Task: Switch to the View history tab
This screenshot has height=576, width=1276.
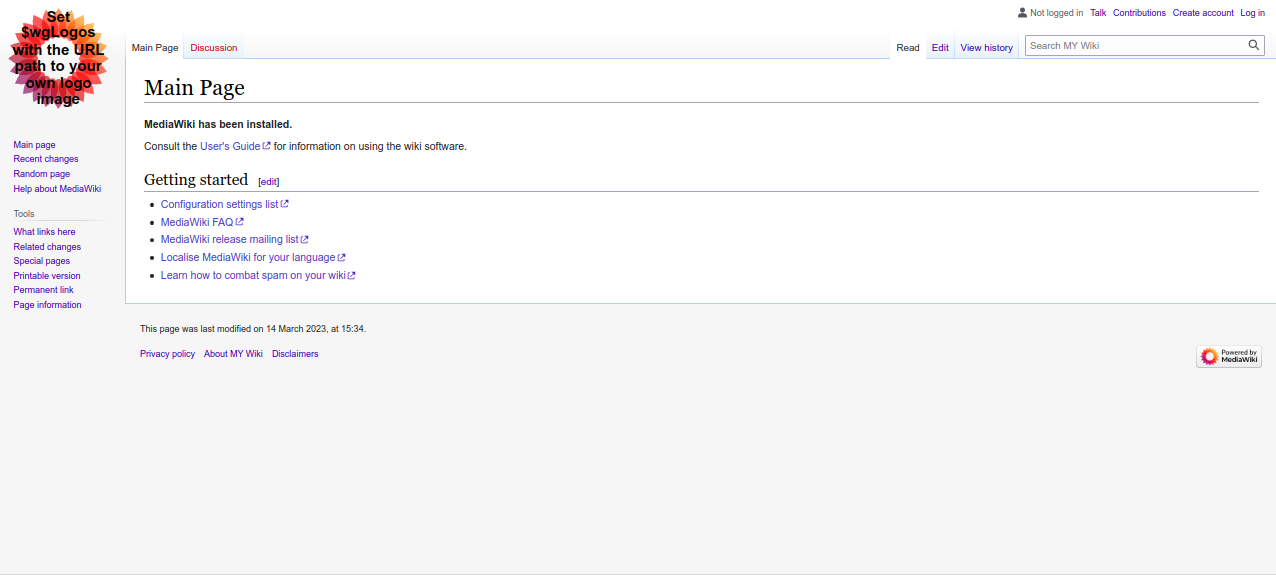Action: click(986, 48)
